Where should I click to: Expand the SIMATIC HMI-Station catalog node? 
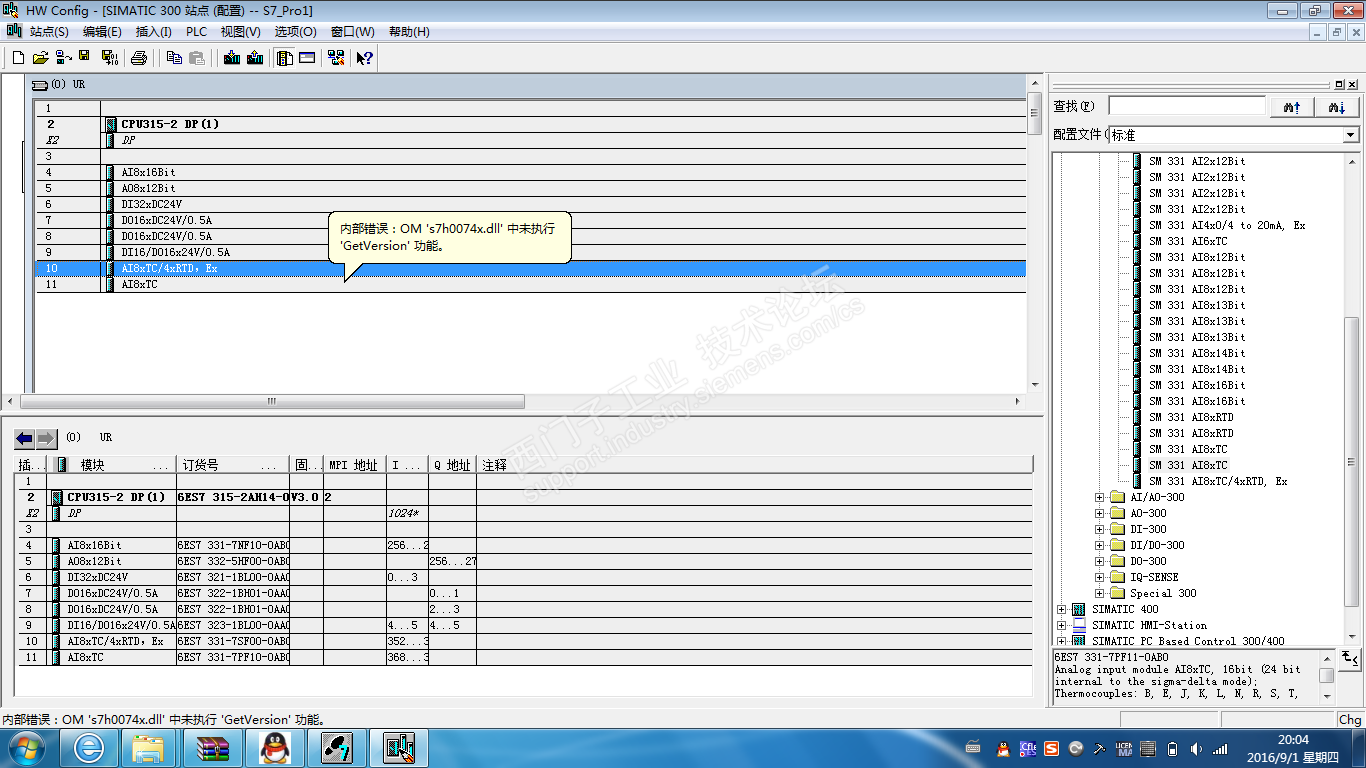click(1062, 625)
